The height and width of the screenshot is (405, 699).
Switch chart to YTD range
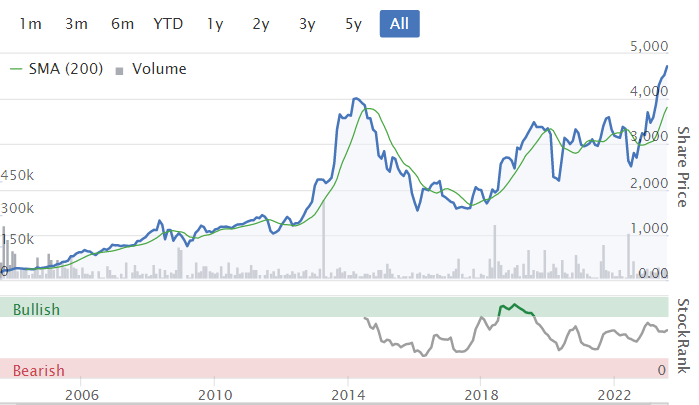[168, 24]
